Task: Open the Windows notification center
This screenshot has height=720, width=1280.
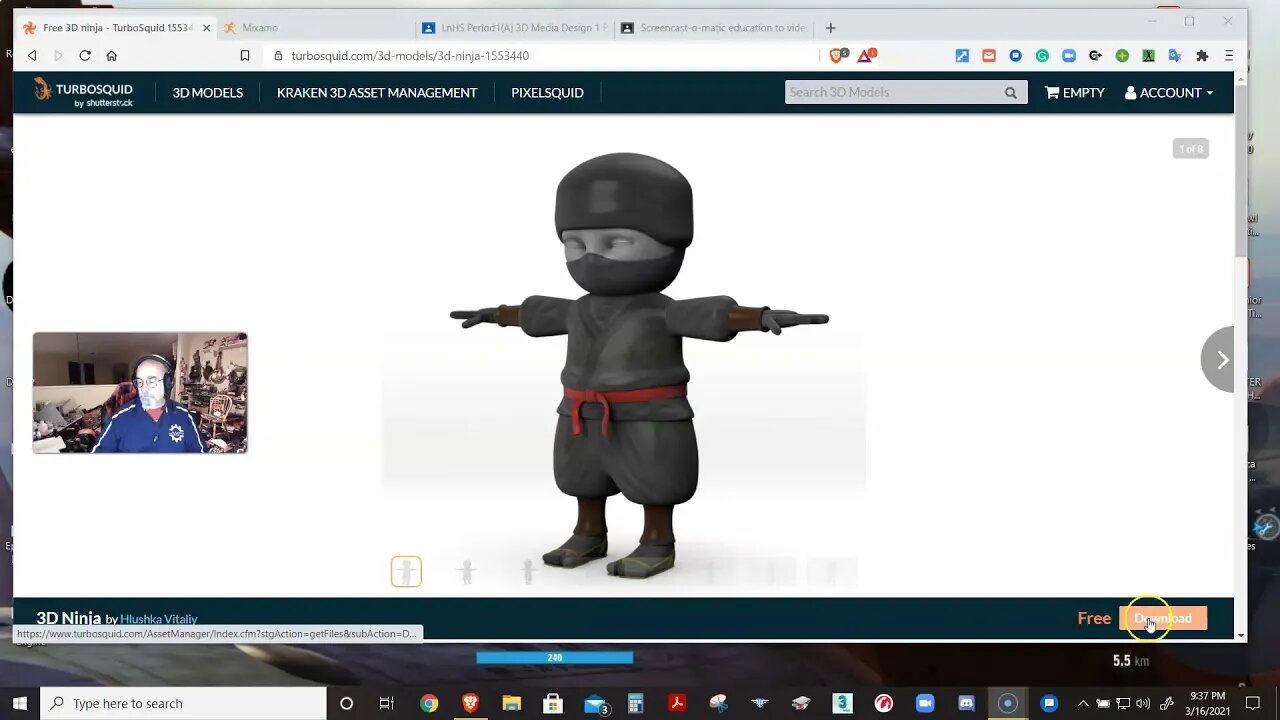Action: [x=1253, y=703]
